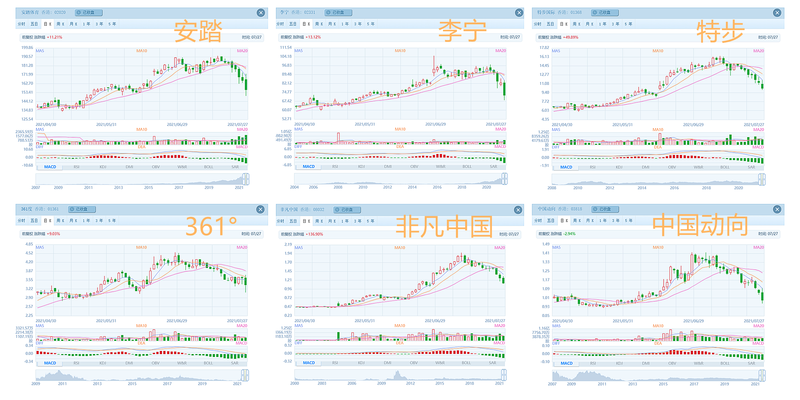Show 1年 range in 中国动向 panel
Screen dimensions: 800x400
[603, 220]
